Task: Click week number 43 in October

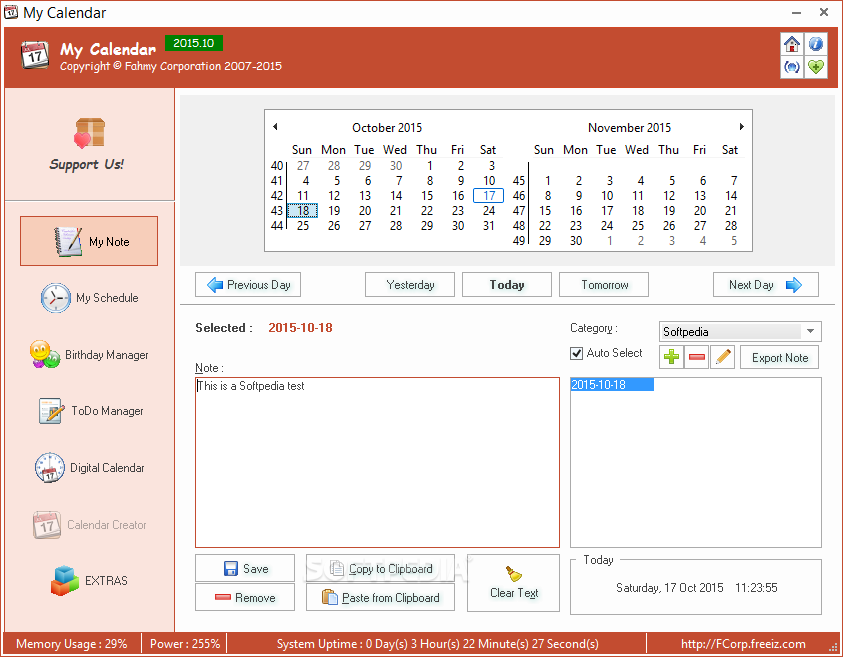Action: 276,211
